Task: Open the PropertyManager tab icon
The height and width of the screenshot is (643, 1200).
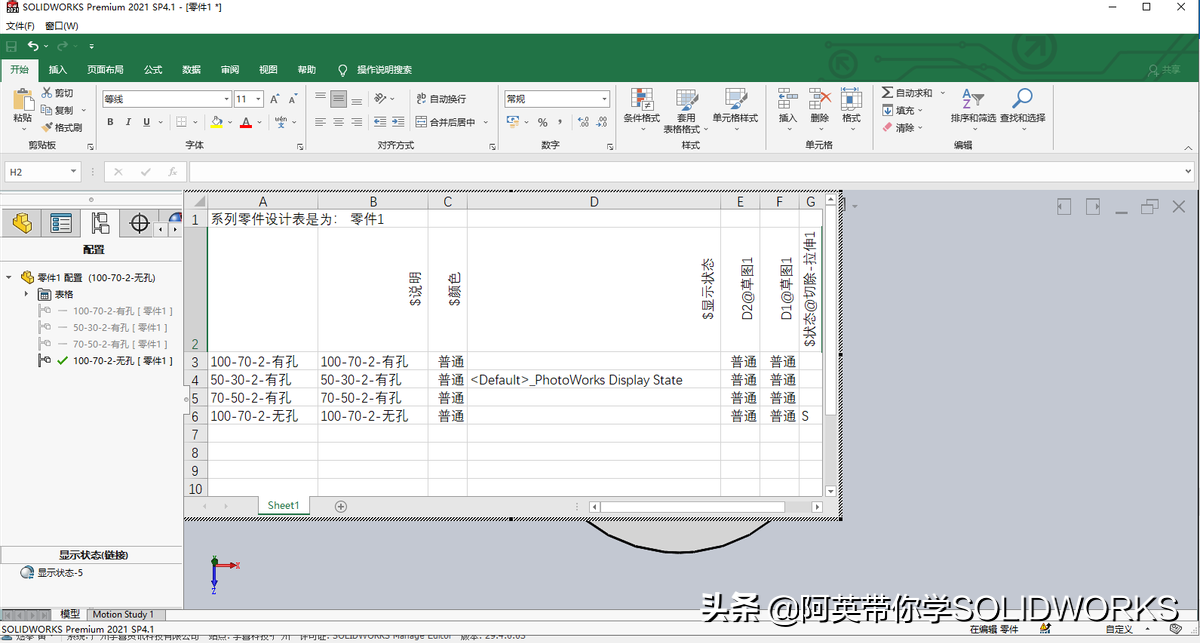Action: click(x=61, y=222)
